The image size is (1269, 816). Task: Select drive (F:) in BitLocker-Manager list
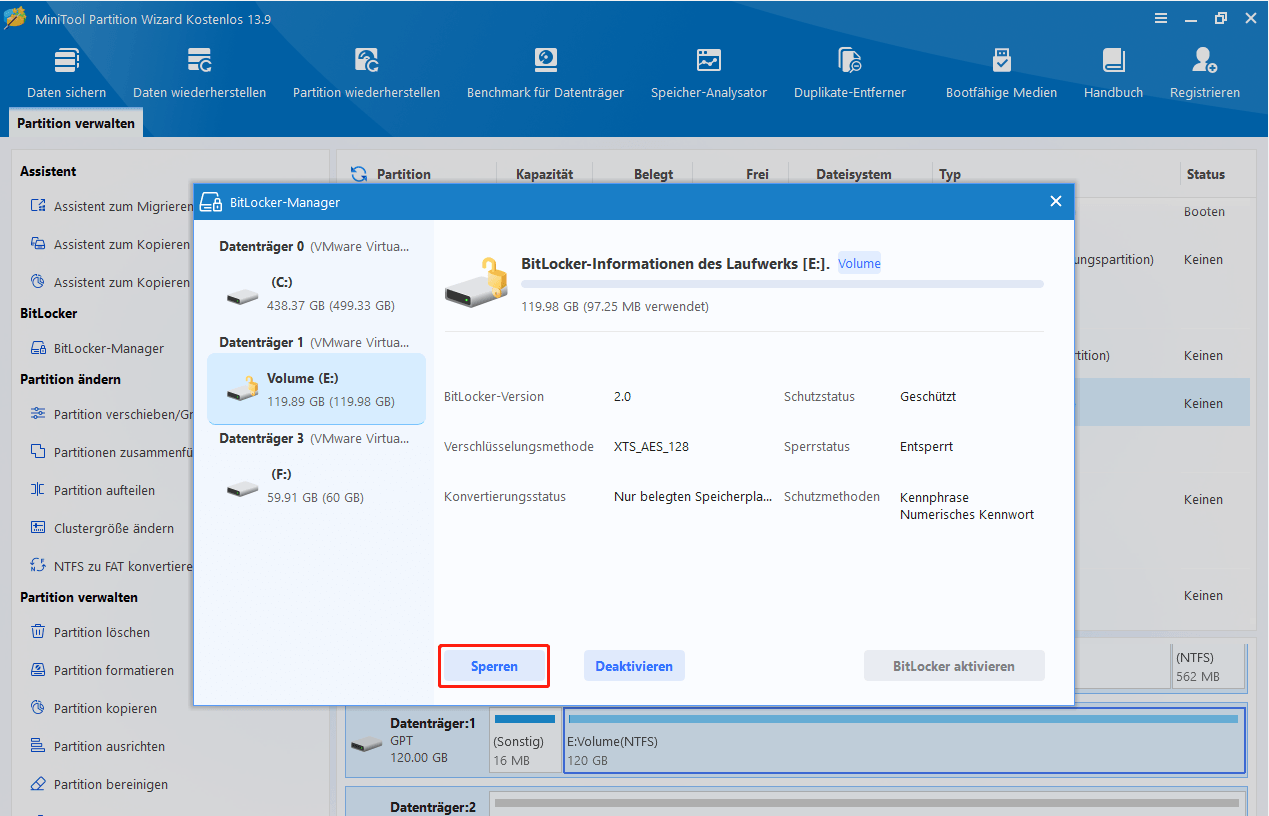pyautogui.click(x=316, y=486)
